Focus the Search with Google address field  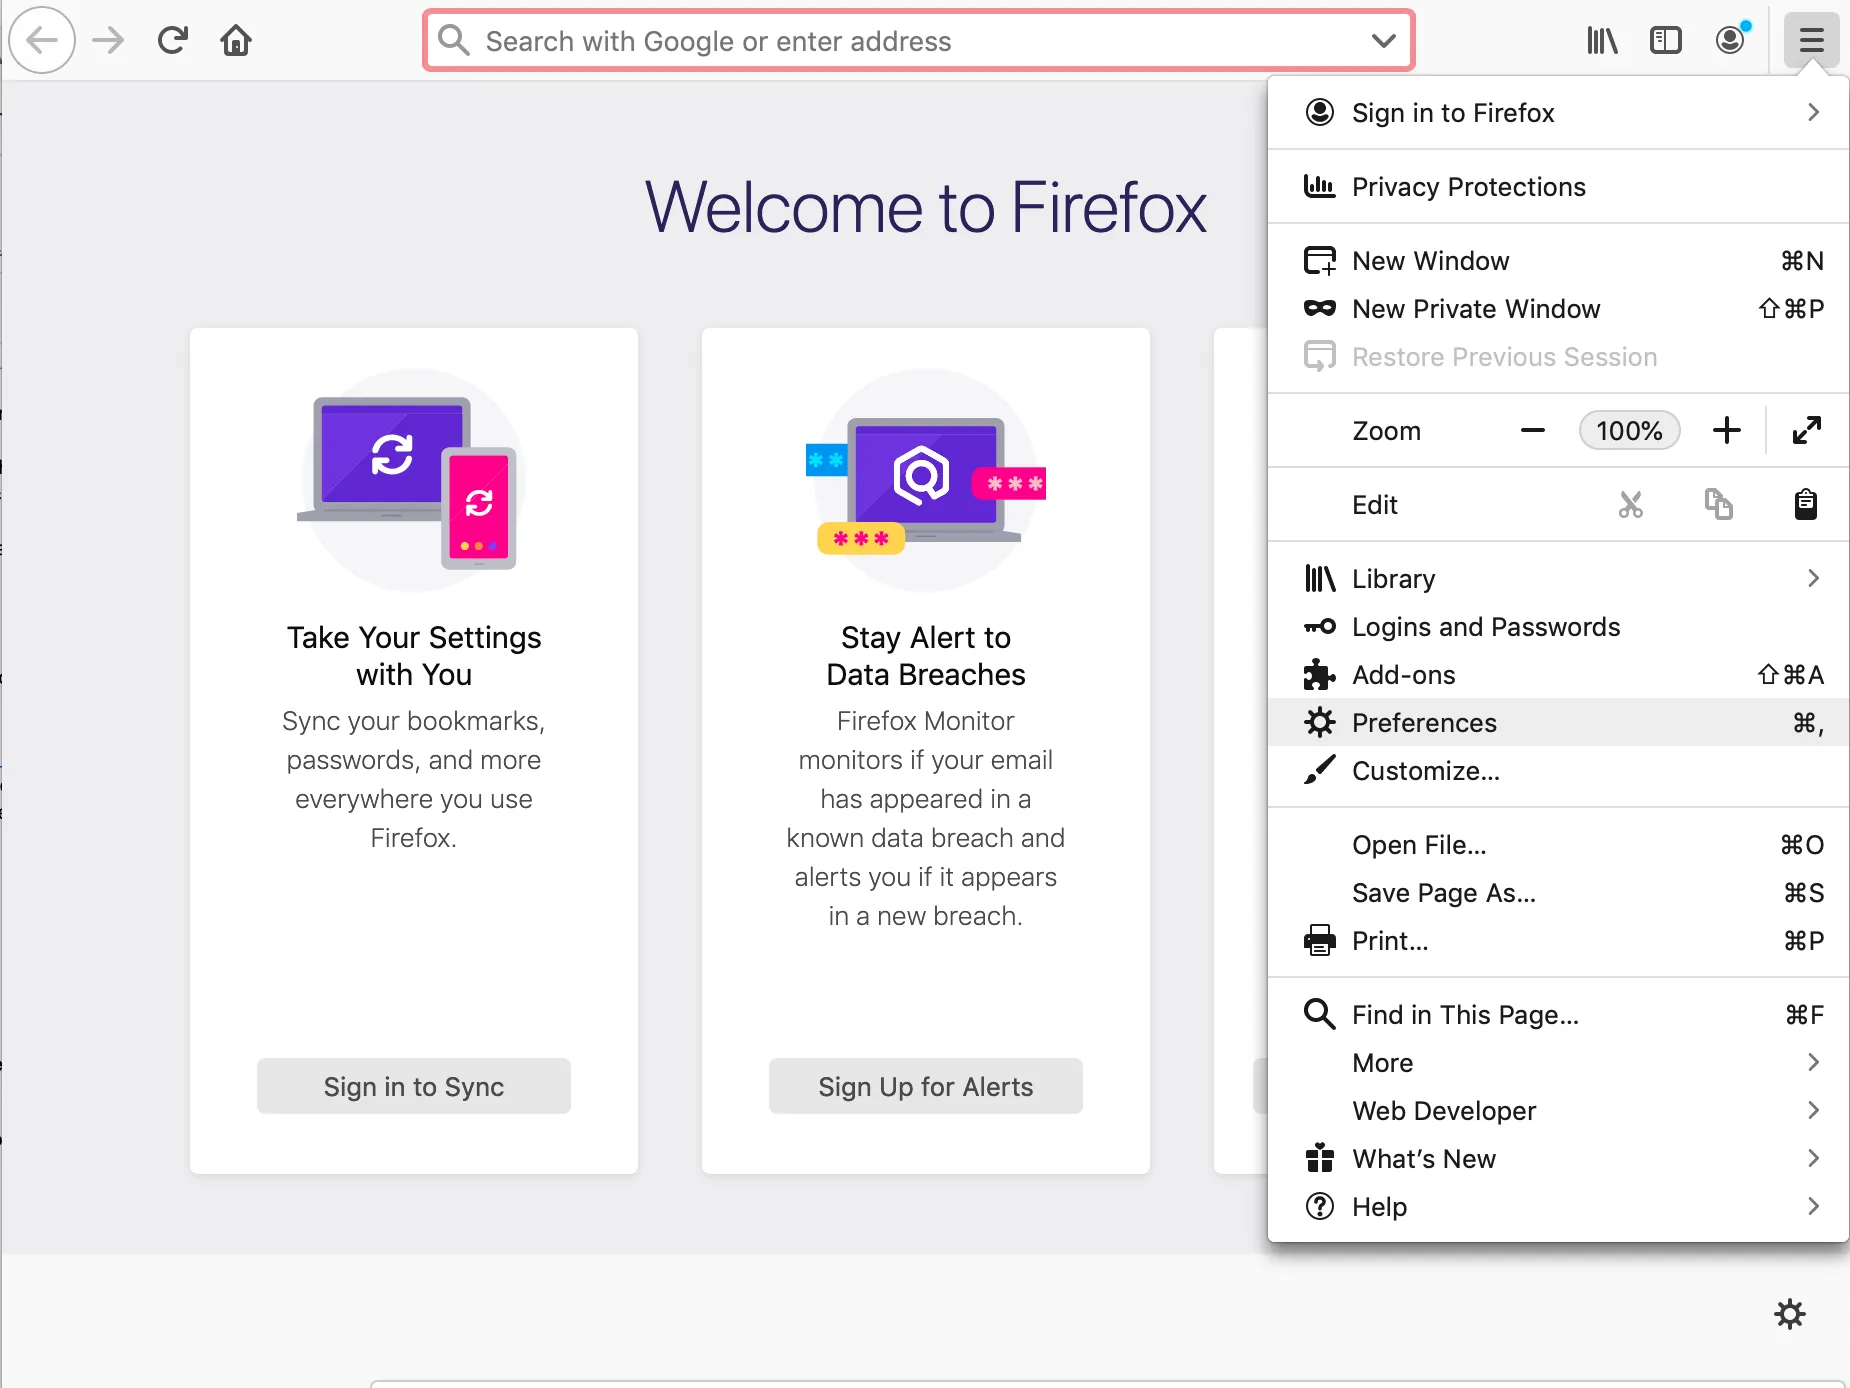[x=919, y=41]
